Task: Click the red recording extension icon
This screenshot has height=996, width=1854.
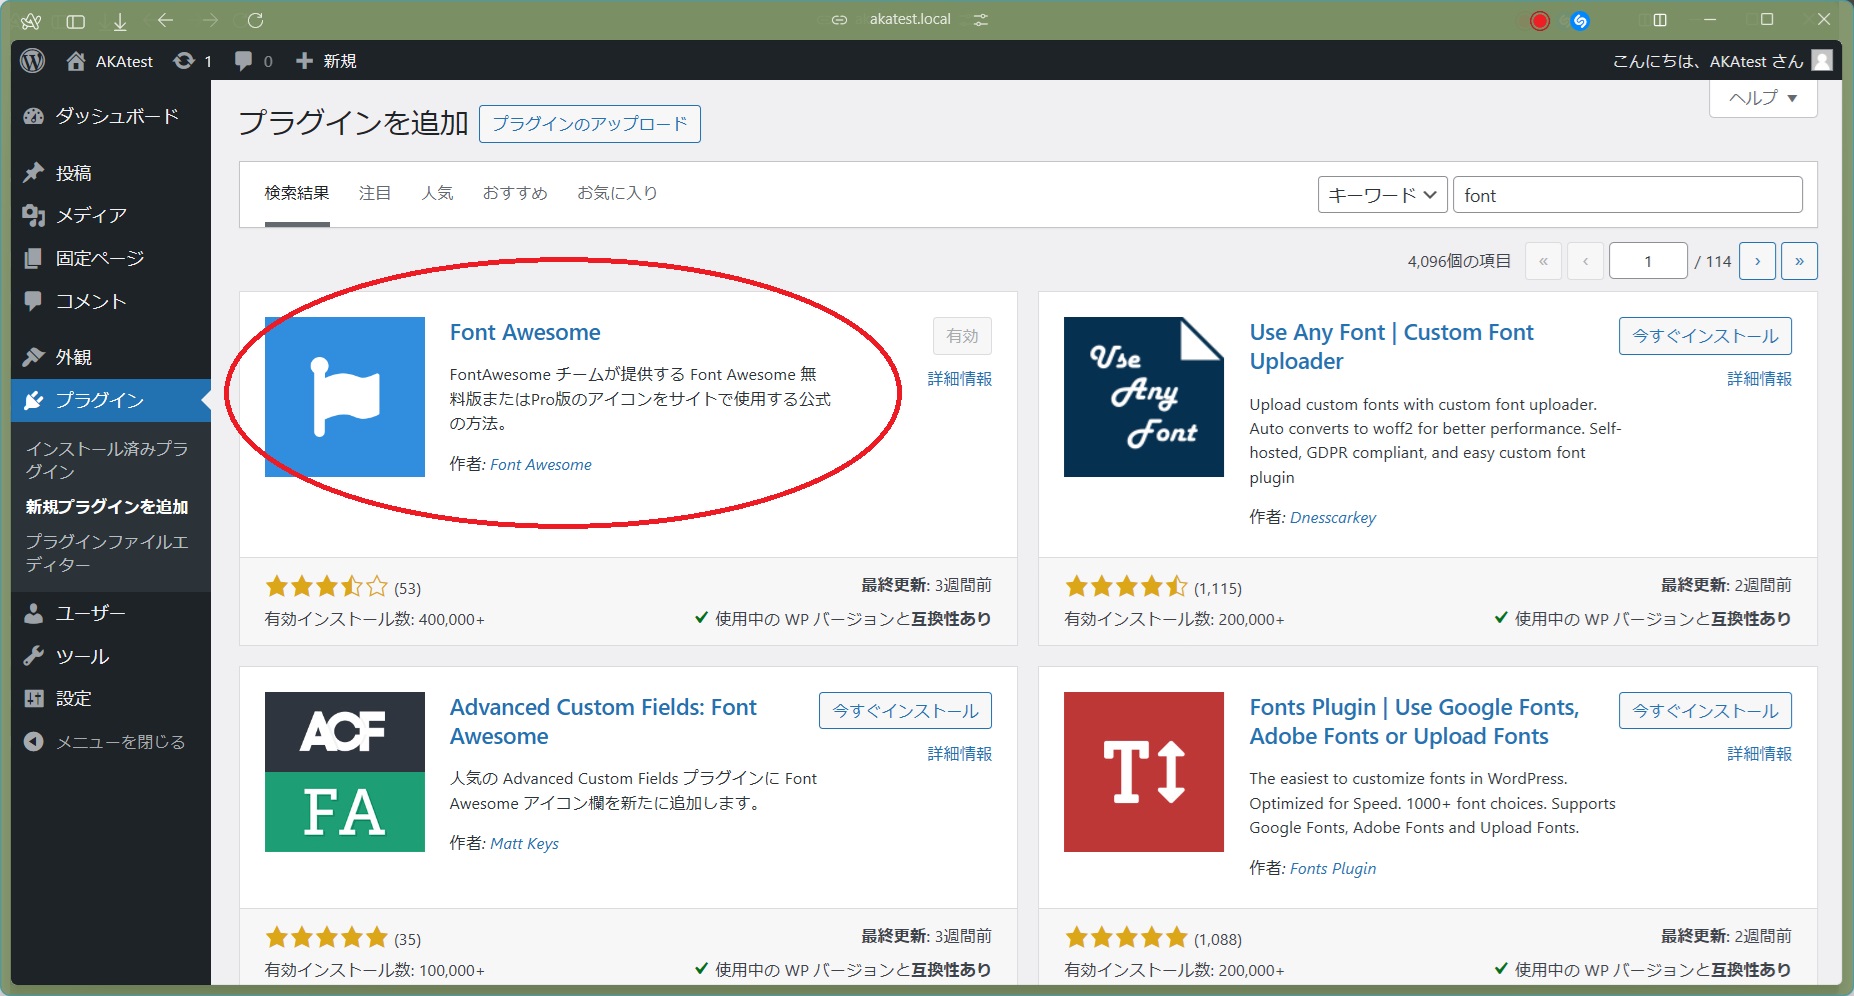Action: pyautogui.click(x=1539, y=20)
